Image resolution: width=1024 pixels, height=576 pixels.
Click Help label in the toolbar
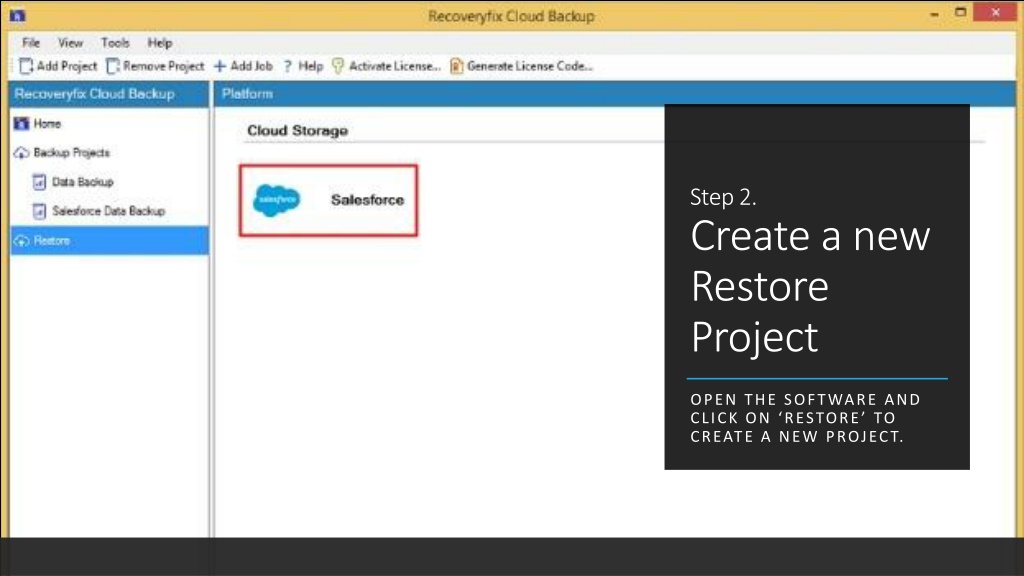click(x=311, y=66)
